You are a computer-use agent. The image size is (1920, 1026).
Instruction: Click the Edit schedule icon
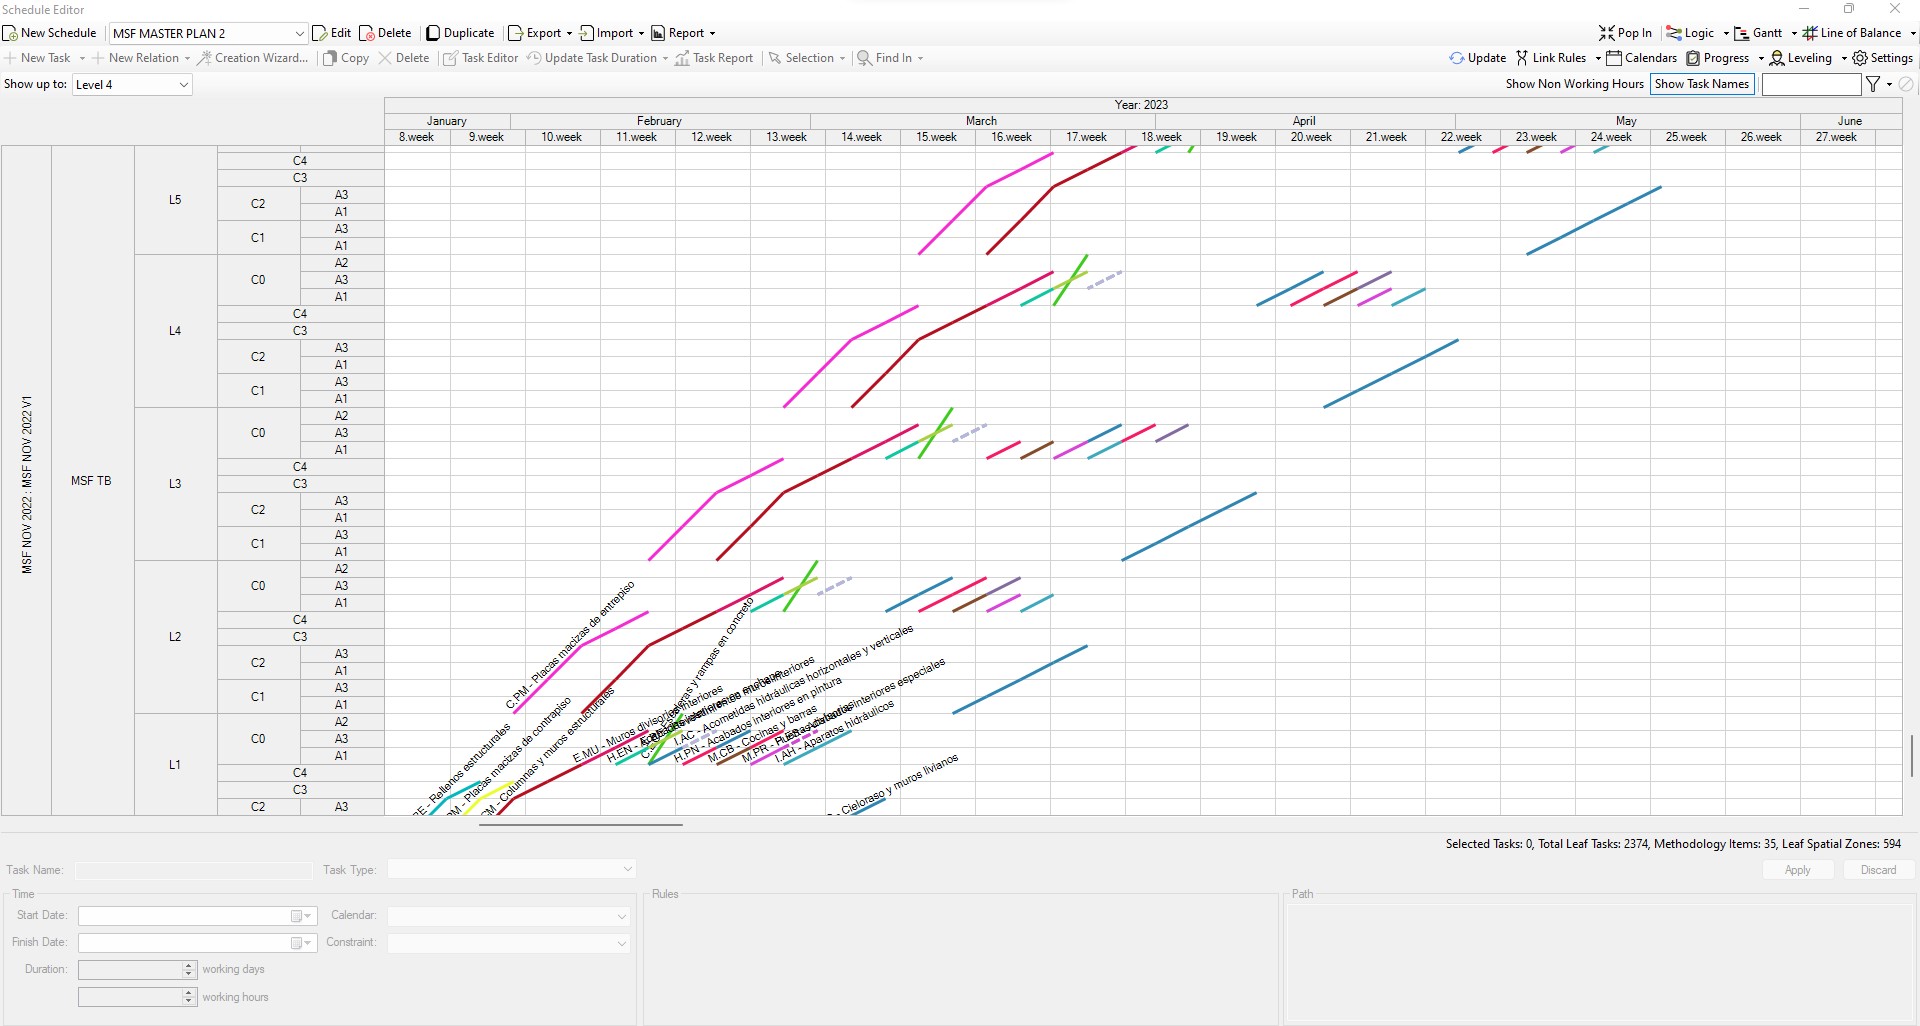pyautogui.click(x=320, y=33)
